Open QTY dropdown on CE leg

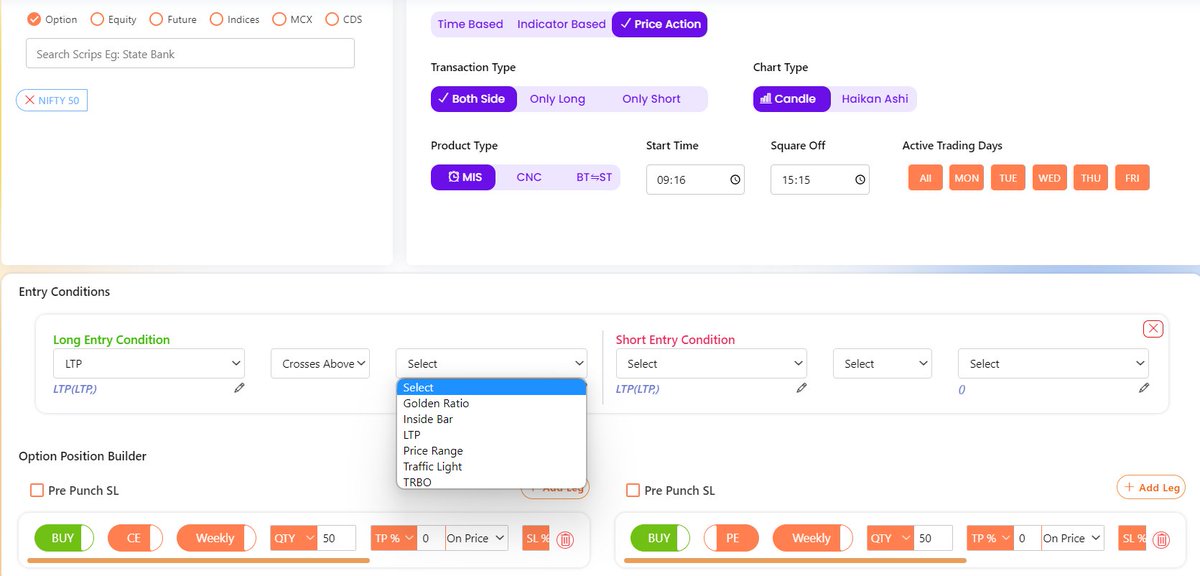tap(293, 538)
